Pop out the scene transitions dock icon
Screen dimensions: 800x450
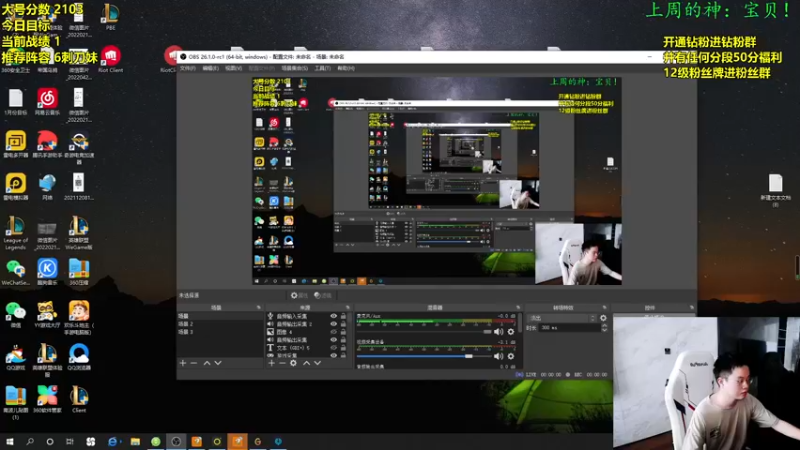pyautogui.click(x=605, y=308)
